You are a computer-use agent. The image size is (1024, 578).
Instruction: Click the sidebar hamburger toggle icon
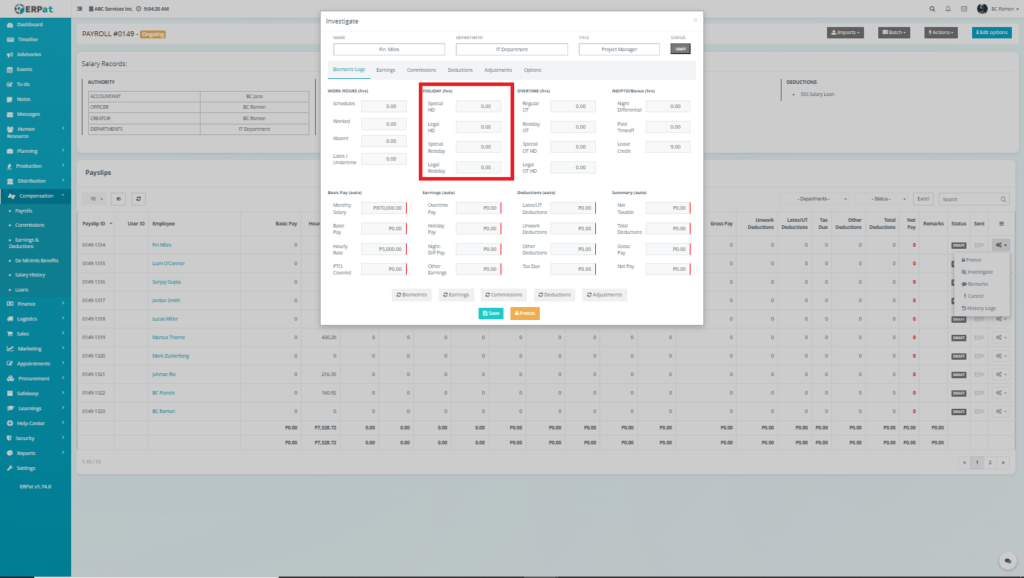click(80, 8)
